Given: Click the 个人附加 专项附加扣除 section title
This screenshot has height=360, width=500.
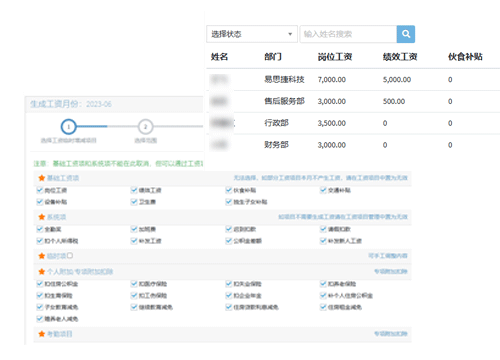Looking at the screenshot, I should [x=80, y=272].
